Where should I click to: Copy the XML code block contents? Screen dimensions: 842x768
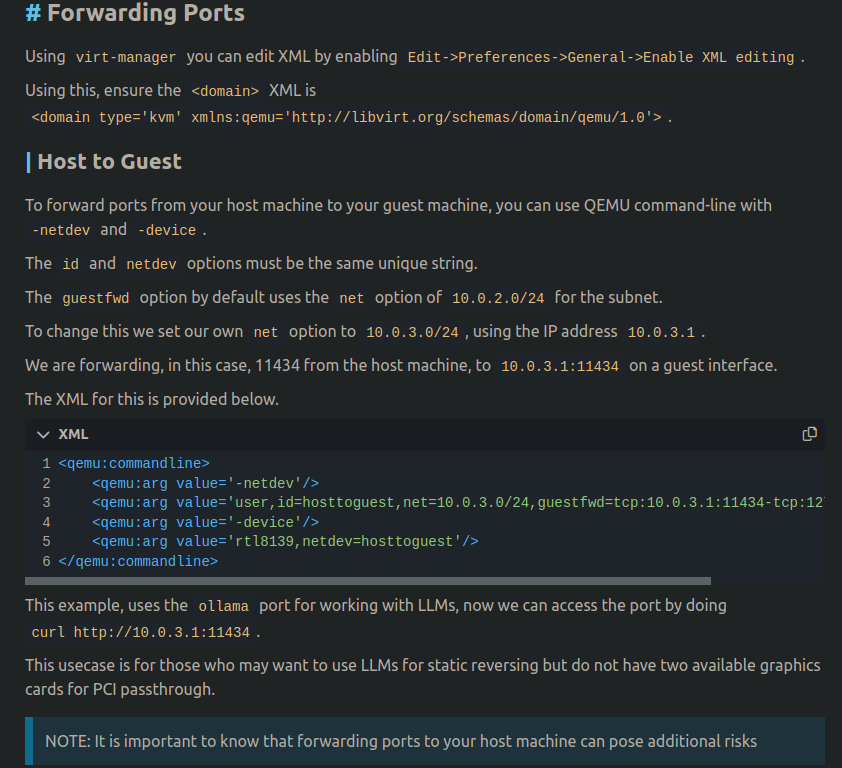tap(809, 434)
